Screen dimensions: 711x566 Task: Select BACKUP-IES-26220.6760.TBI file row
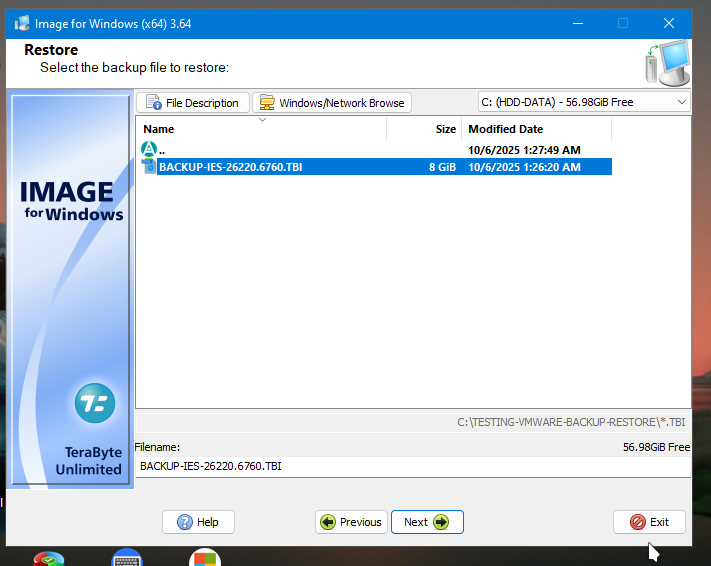376,167
